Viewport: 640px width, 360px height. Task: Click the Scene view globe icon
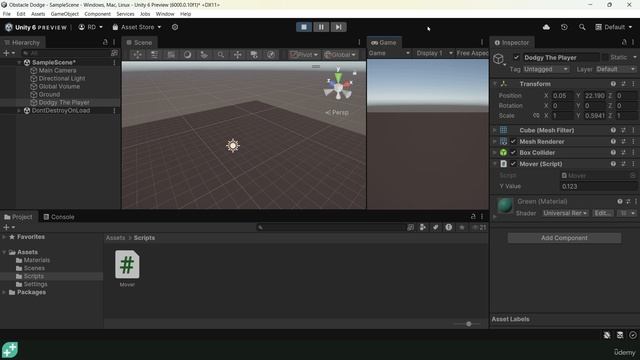[x=271, y=55]
